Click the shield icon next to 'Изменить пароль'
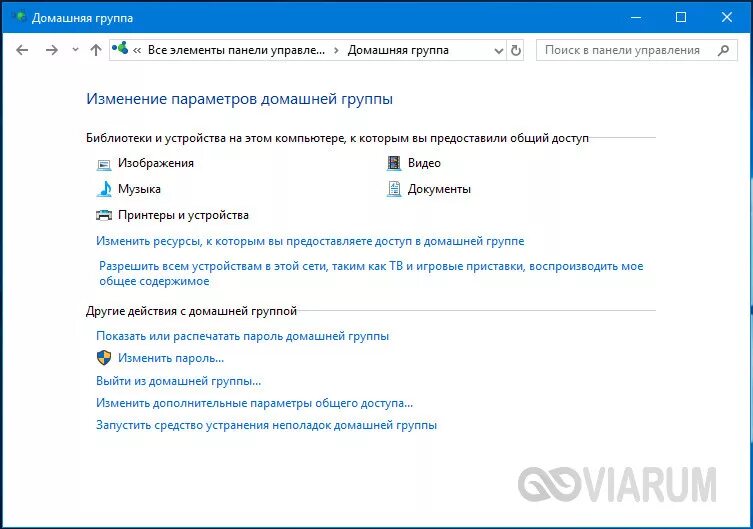753x529 pixels. click(104, 358)
